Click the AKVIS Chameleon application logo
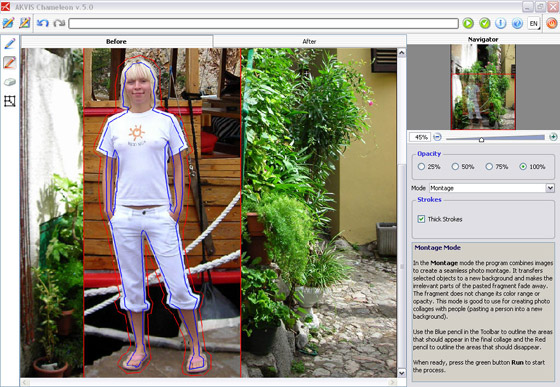This screenshot has width=560, height=387. (5, 6)
